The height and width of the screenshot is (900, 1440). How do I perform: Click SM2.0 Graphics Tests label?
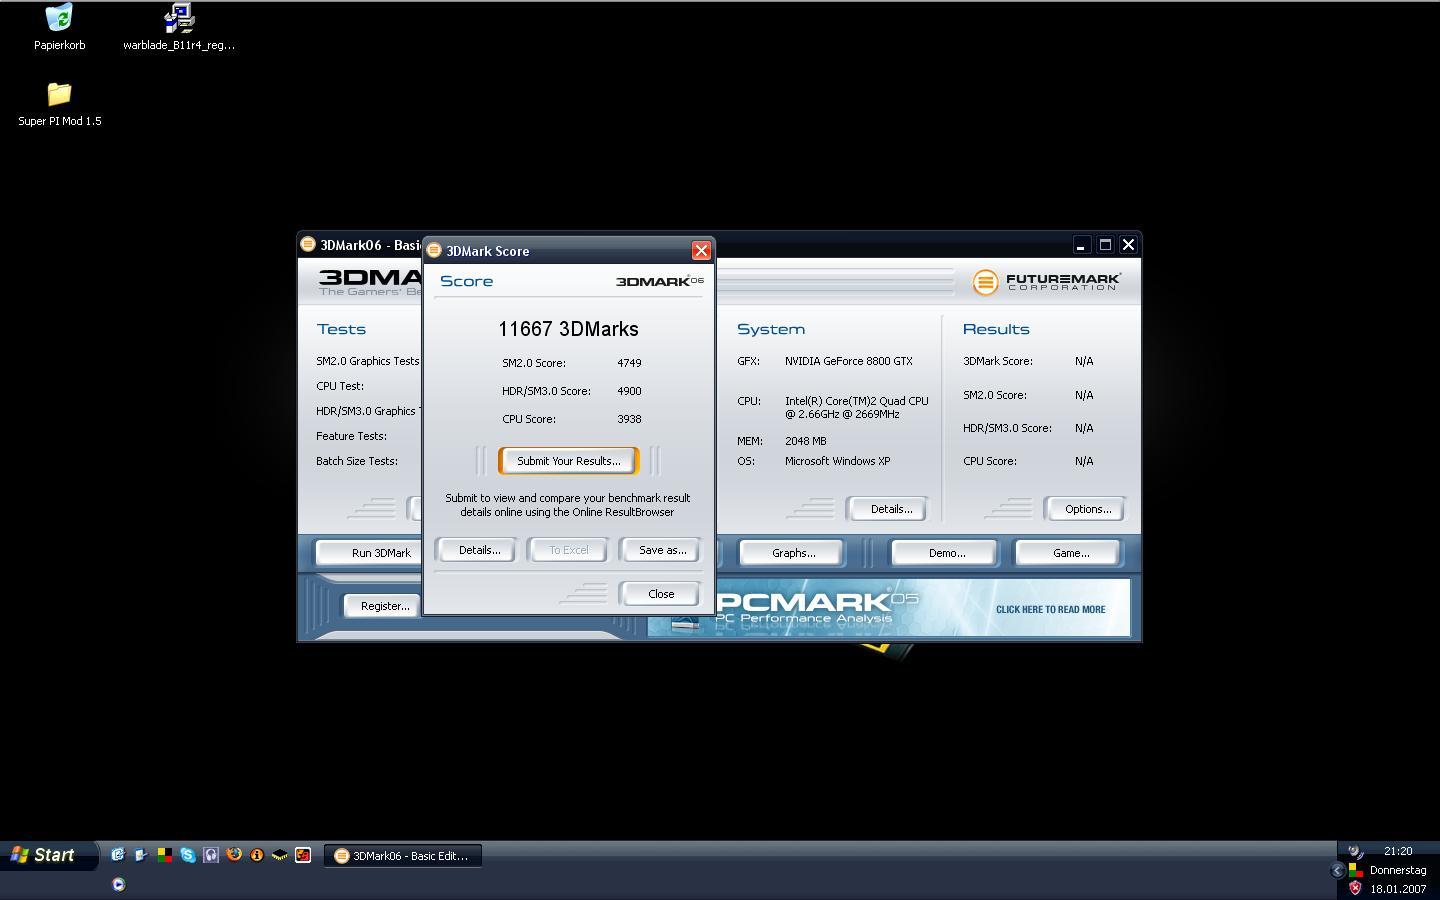(368, 361)
